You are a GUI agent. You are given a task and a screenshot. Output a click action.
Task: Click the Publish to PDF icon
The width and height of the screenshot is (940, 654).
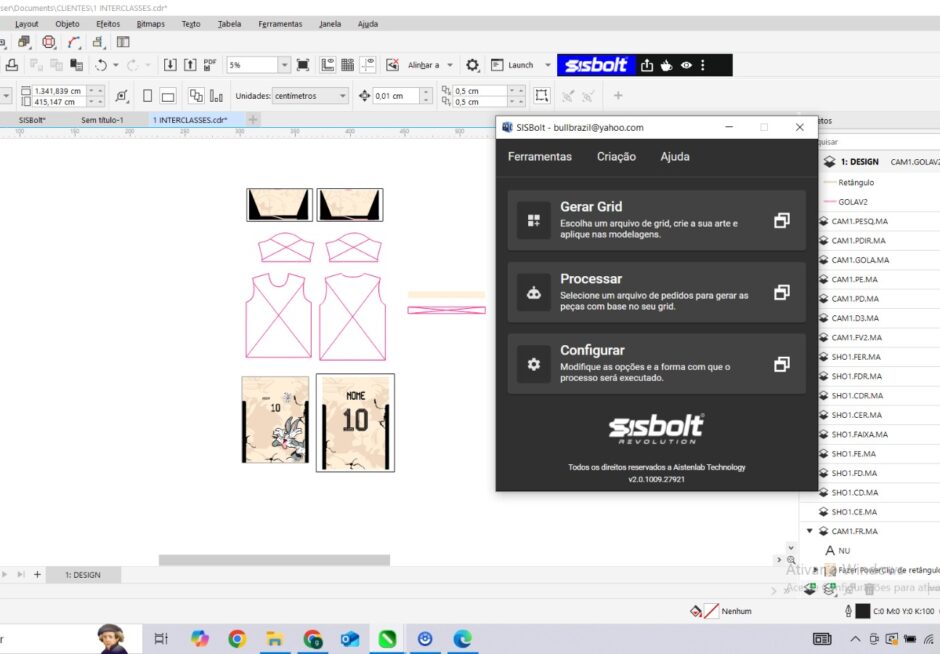[210, 65]
